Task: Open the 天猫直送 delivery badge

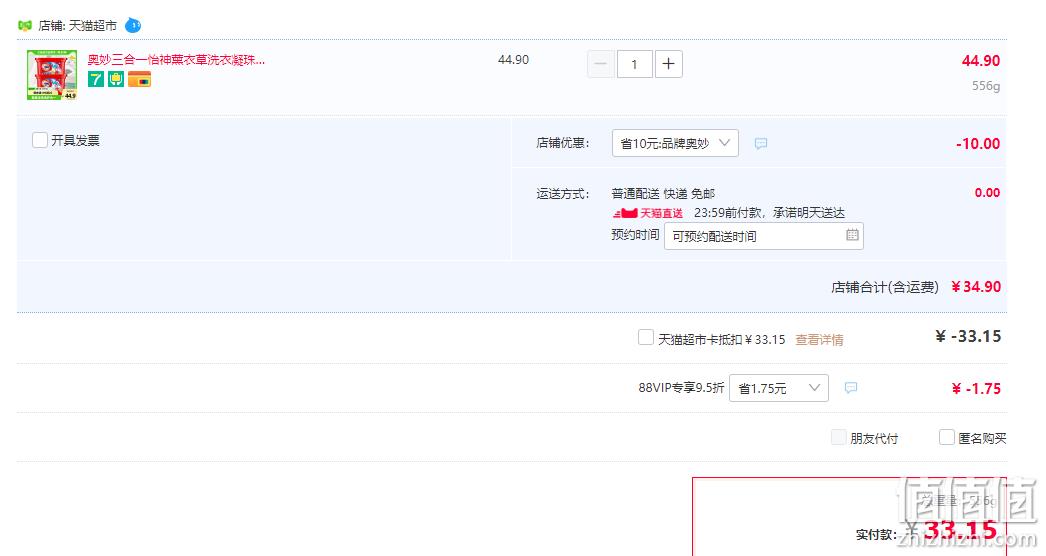Action: tap(648, 213)
